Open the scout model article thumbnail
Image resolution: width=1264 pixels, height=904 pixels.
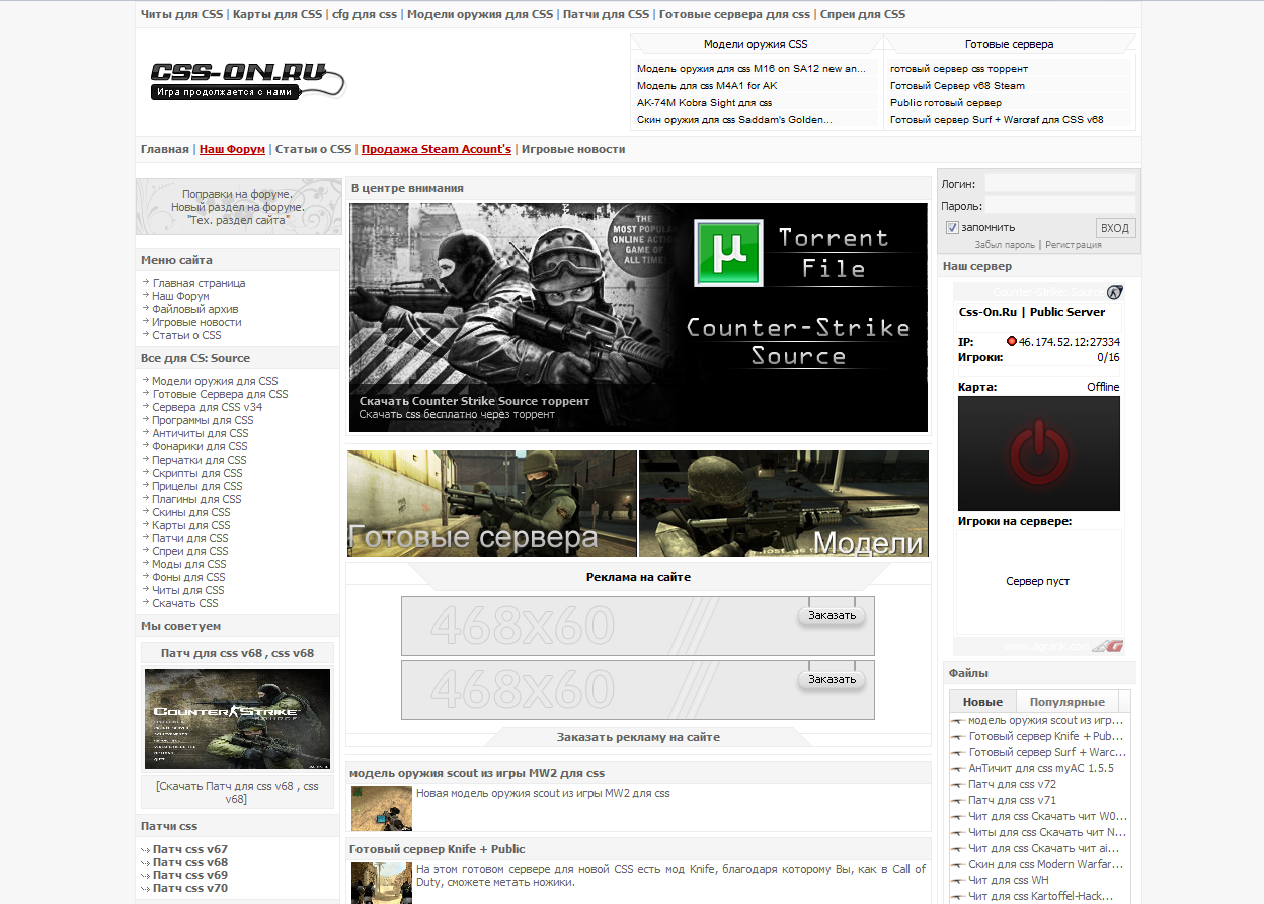pos(381,809)
